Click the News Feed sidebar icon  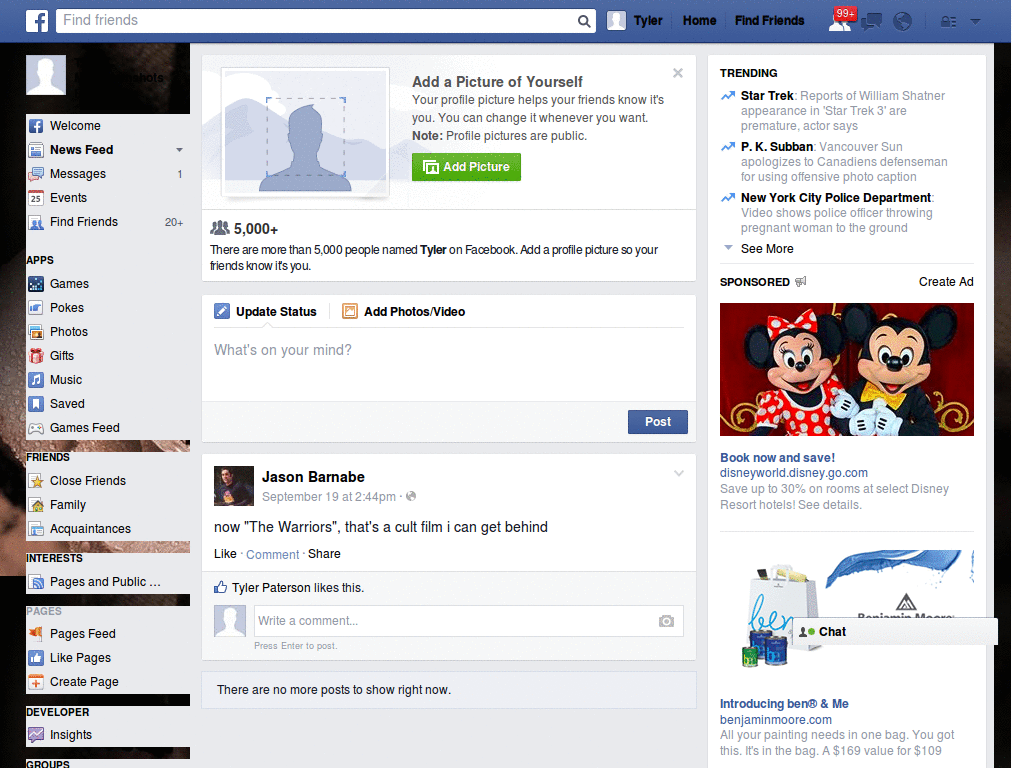point(36,150)
